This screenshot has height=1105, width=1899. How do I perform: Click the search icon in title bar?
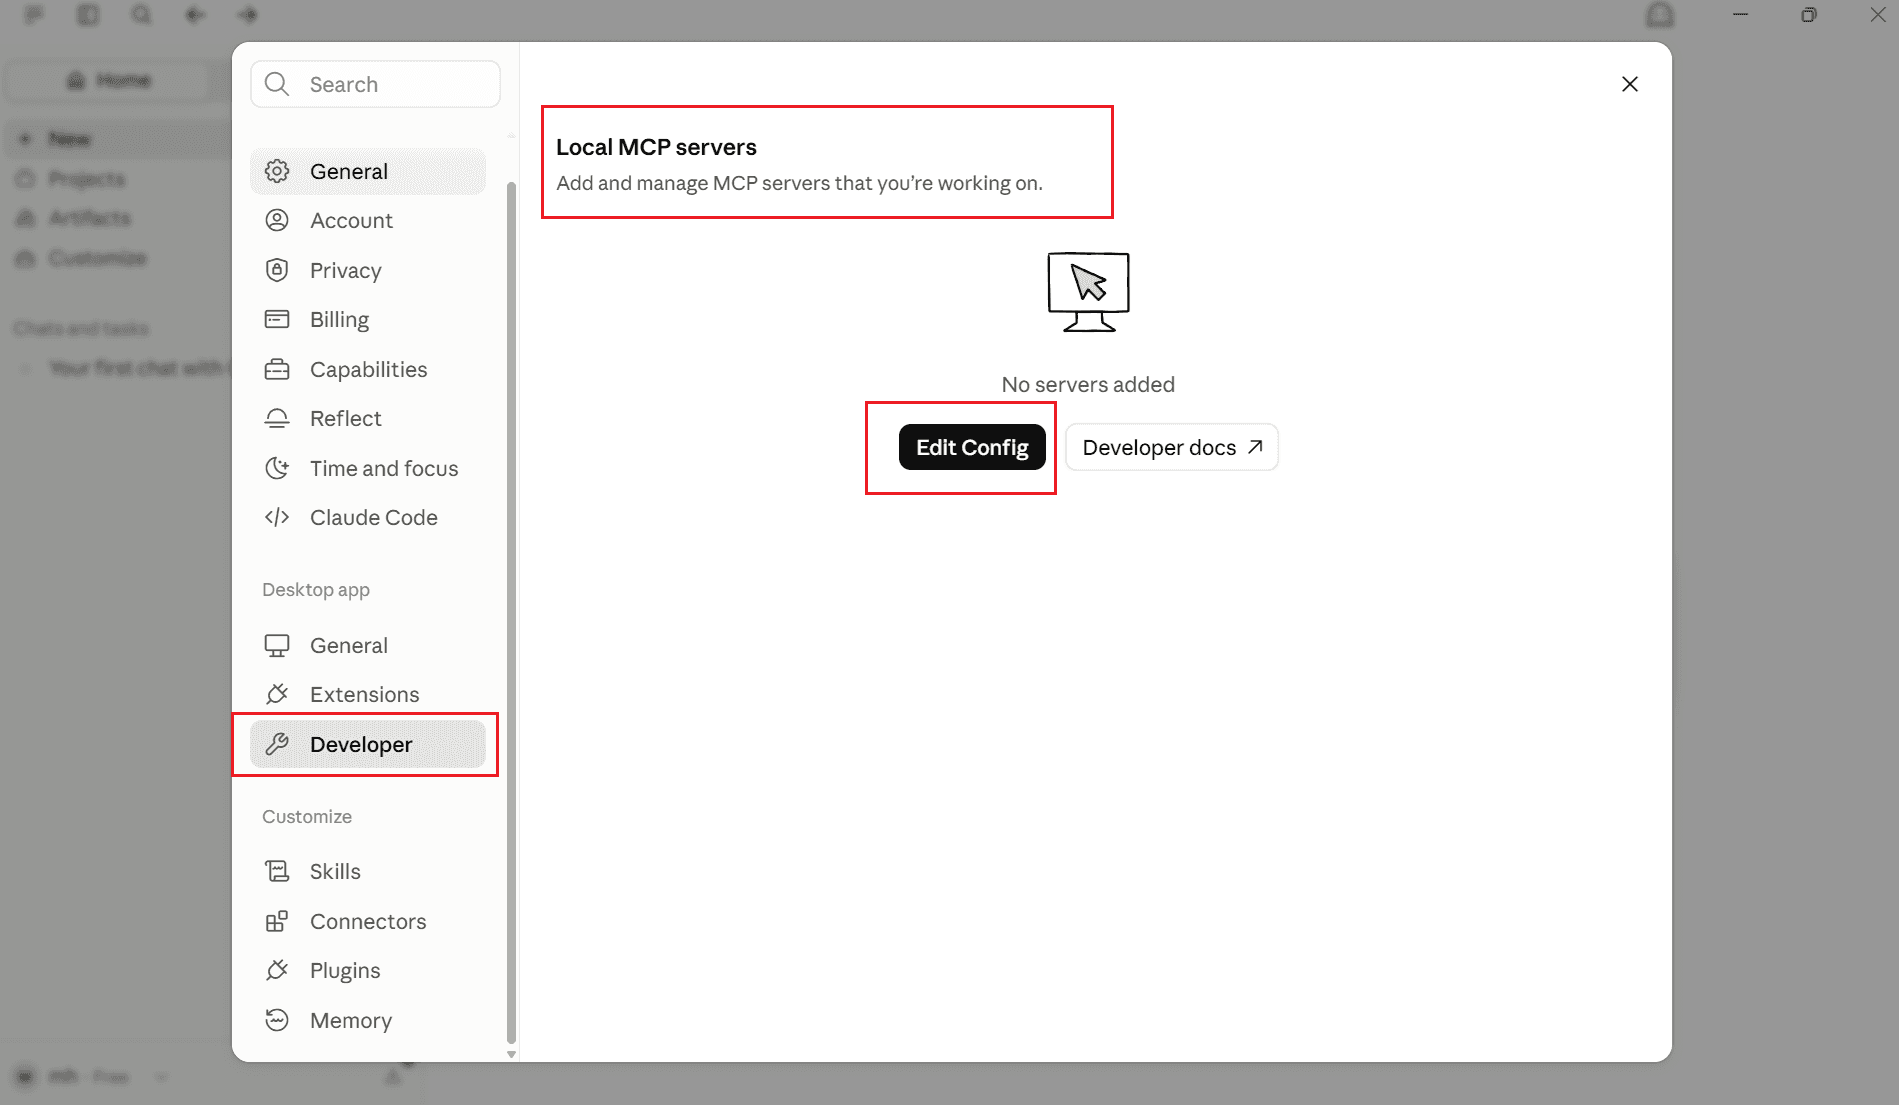click(x=142, y=15)
